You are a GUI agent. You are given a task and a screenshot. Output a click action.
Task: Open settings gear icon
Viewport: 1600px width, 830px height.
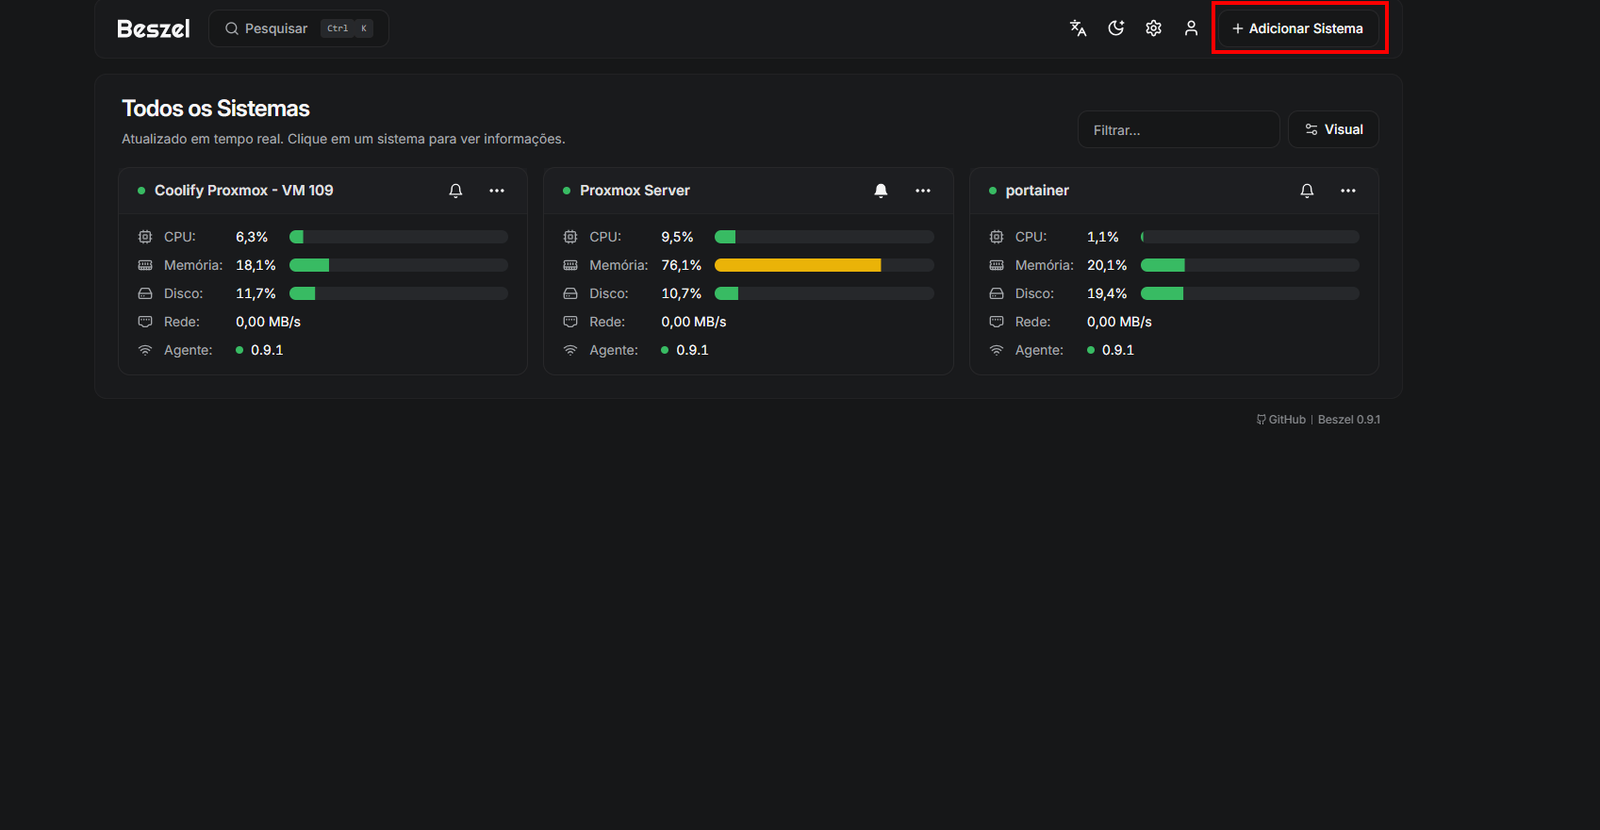point(1153,28)
